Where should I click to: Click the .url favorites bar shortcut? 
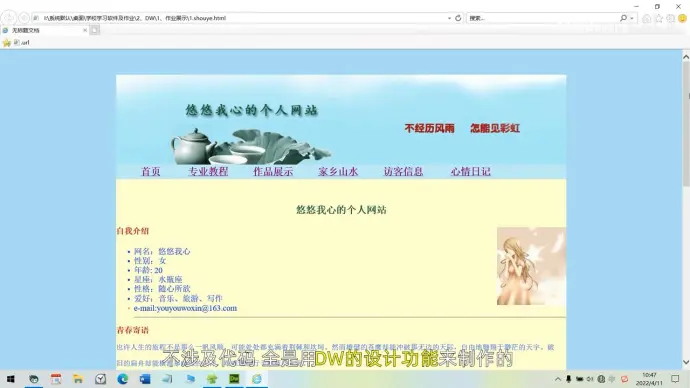pos(22,43)
